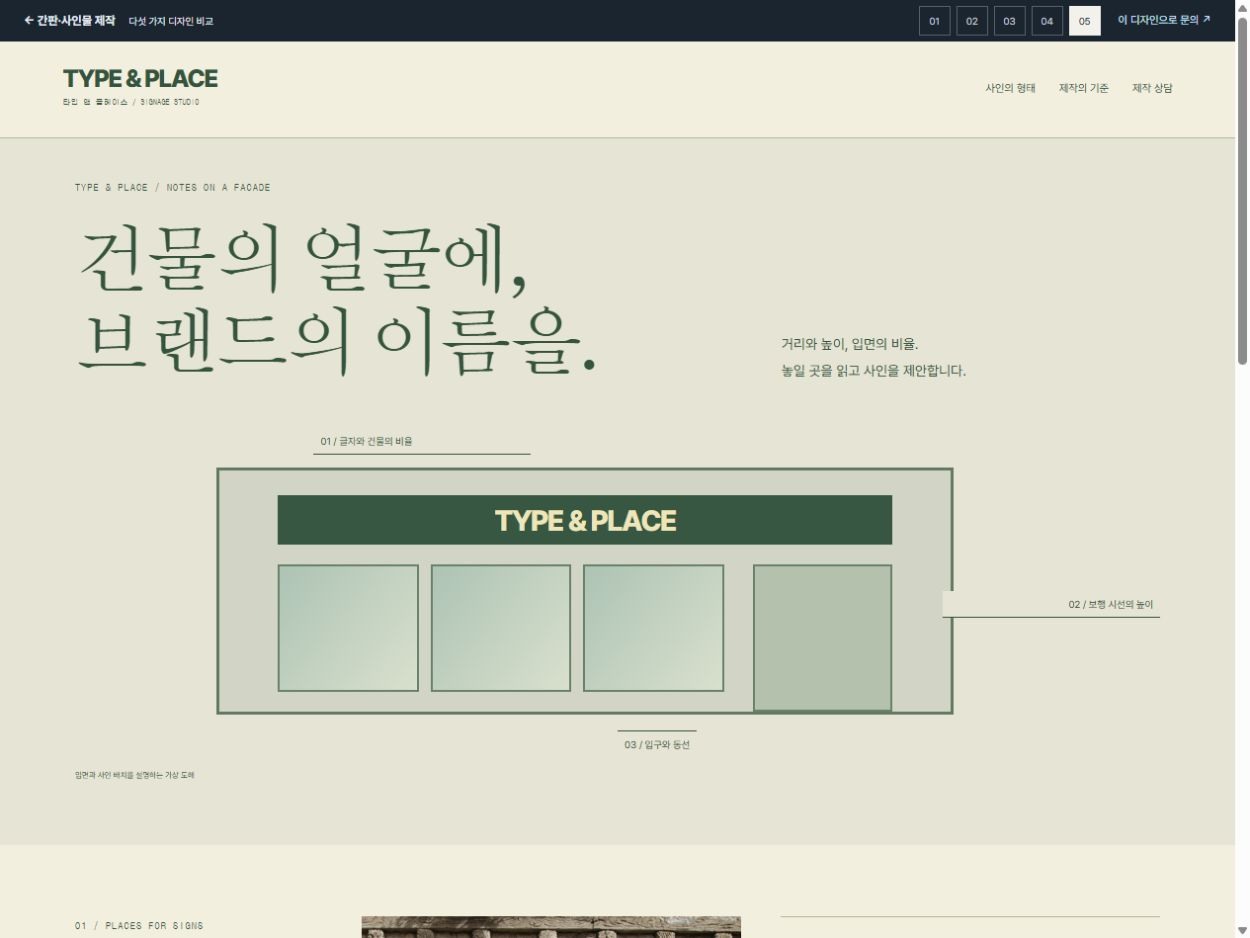
Task: Click the '다섯 가지 디자인 비교' text
Action: (171, 21)
